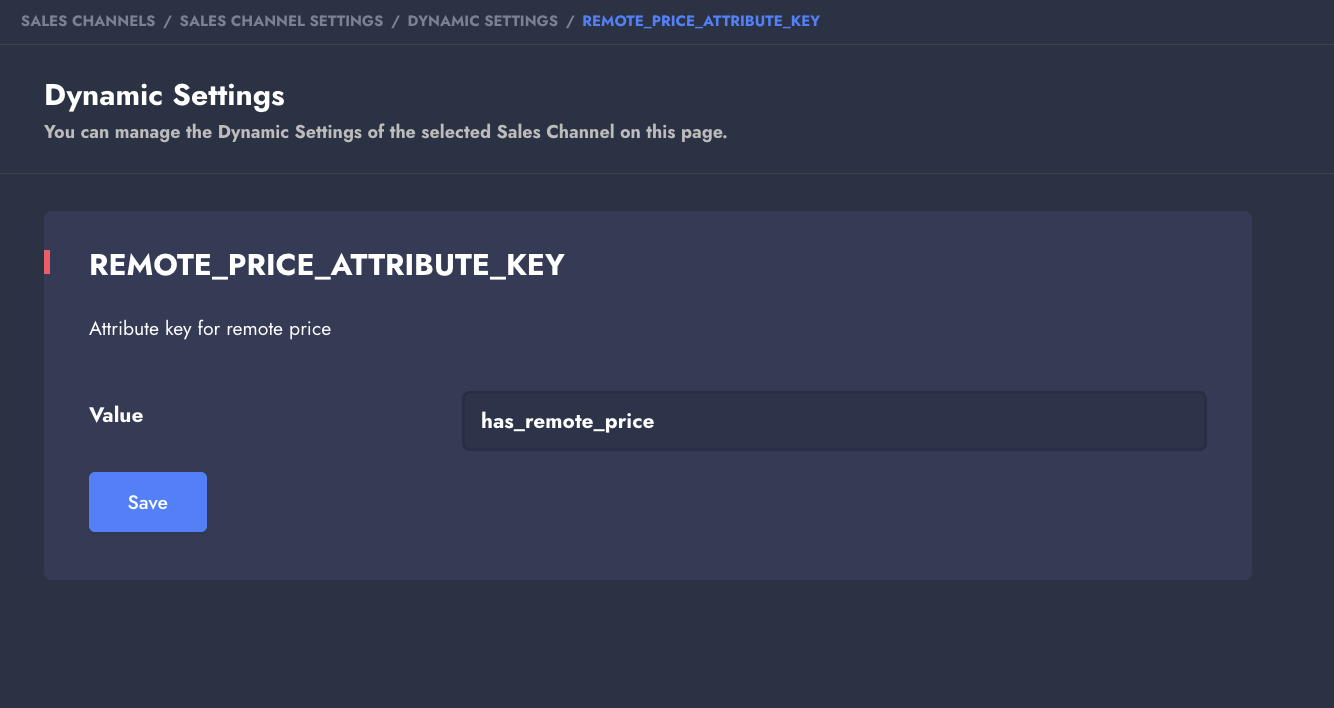This screenshot has height=708, width=1334.
Task: Click the REMOTE_PRICE_ATTRIBUTE_KEY card heading
Action: pyautogui.click(x=327, y=265)
